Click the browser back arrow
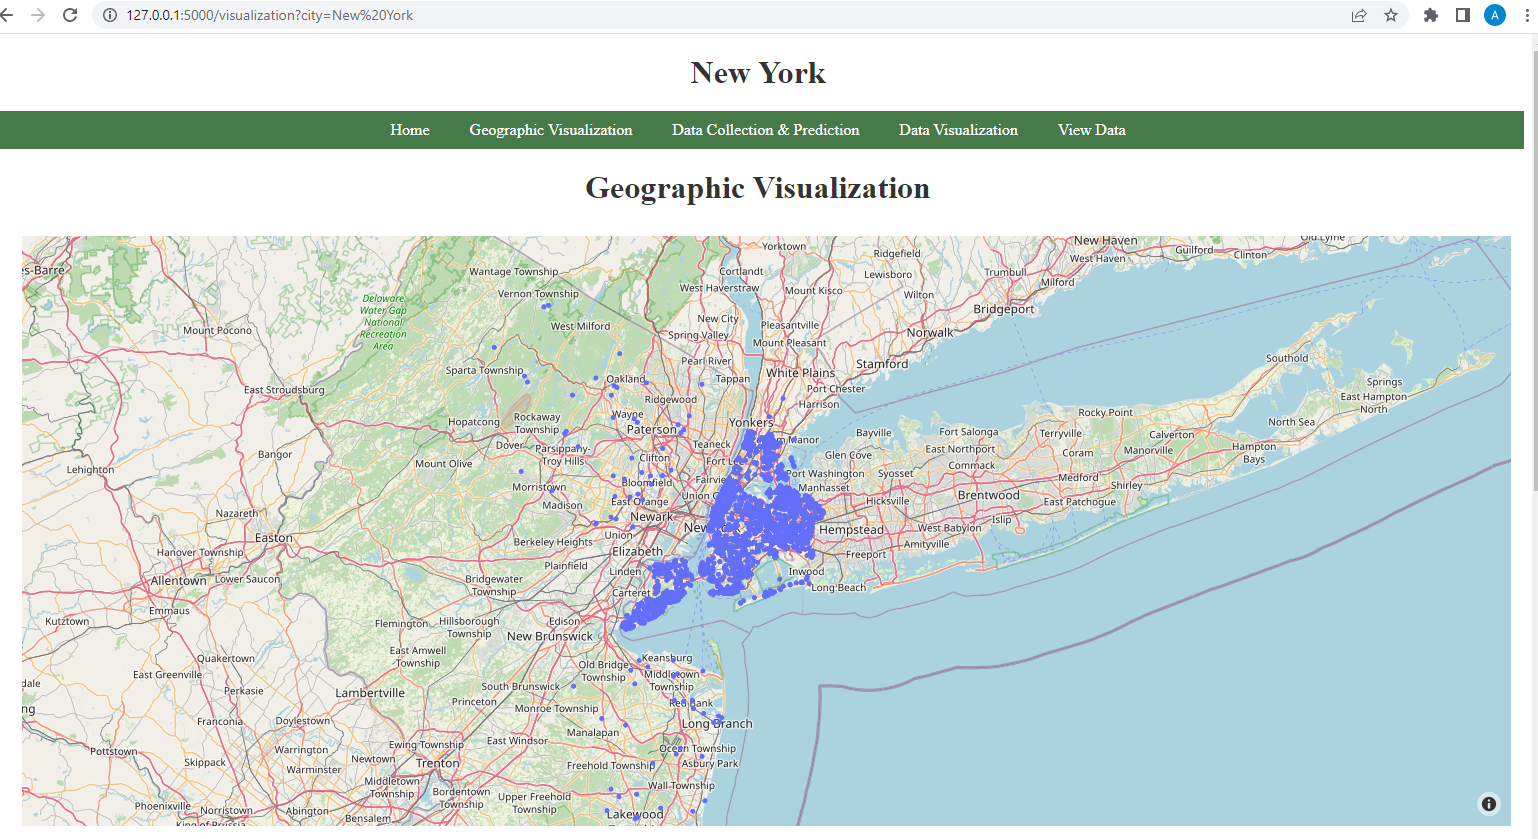The width and height of the screenshot is (1538, 839). click(8, 15)
